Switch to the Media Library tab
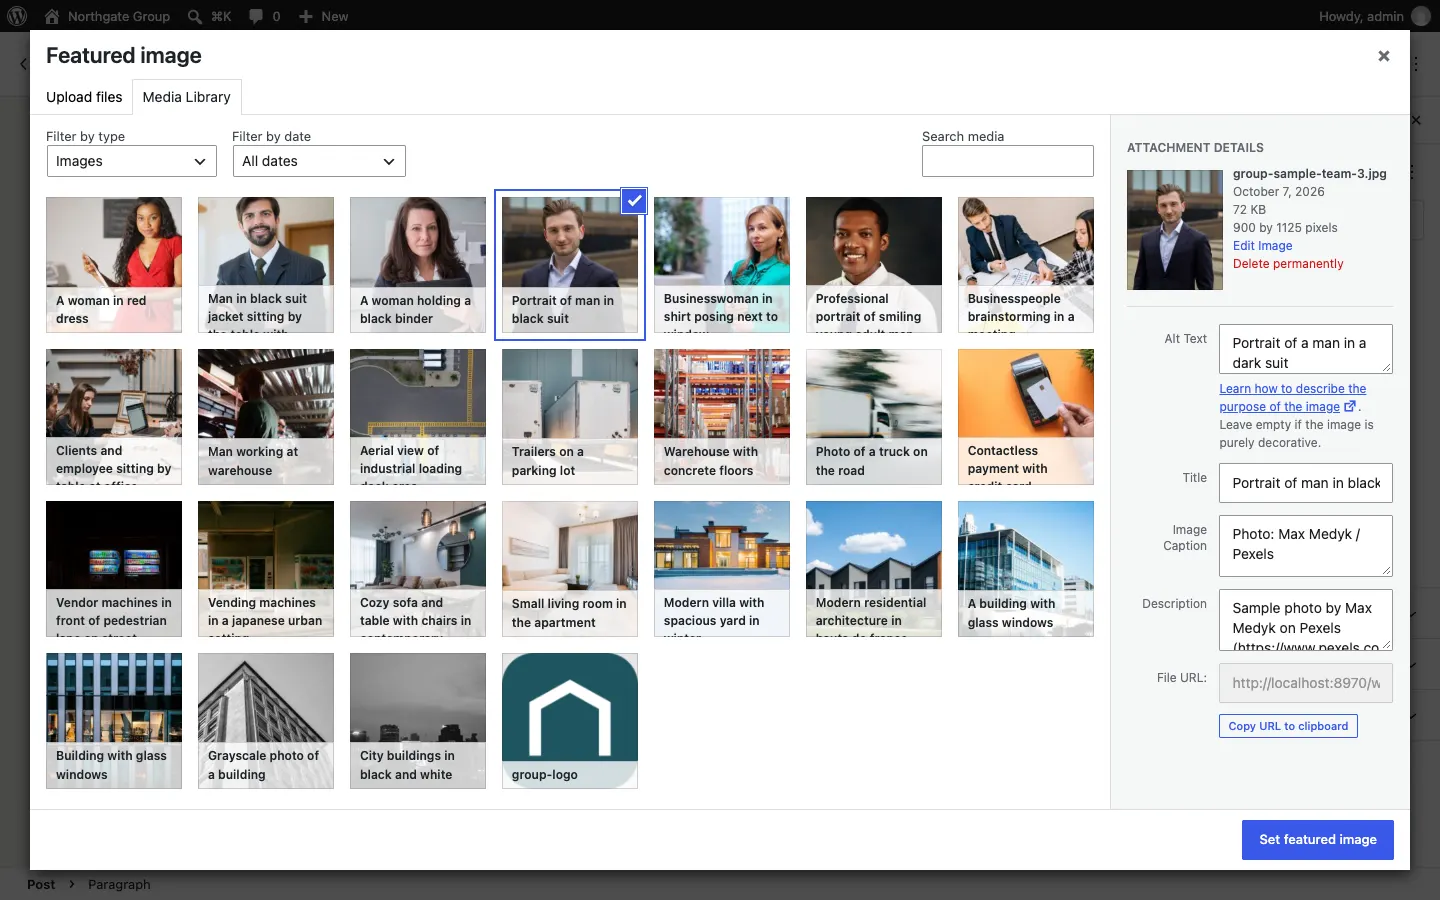This screenshot has height=900, width=1440. 186,97
